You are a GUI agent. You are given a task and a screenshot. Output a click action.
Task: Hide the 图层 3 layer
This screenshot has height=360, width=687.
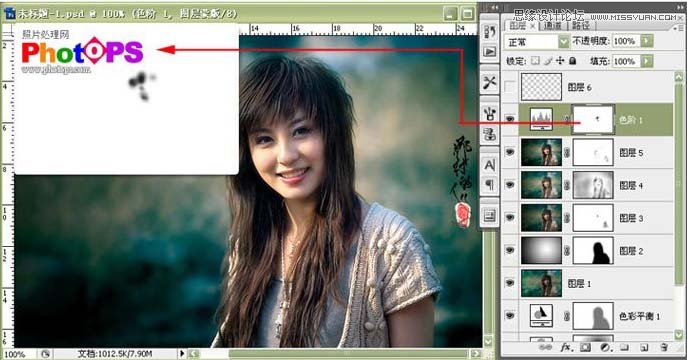510,217
